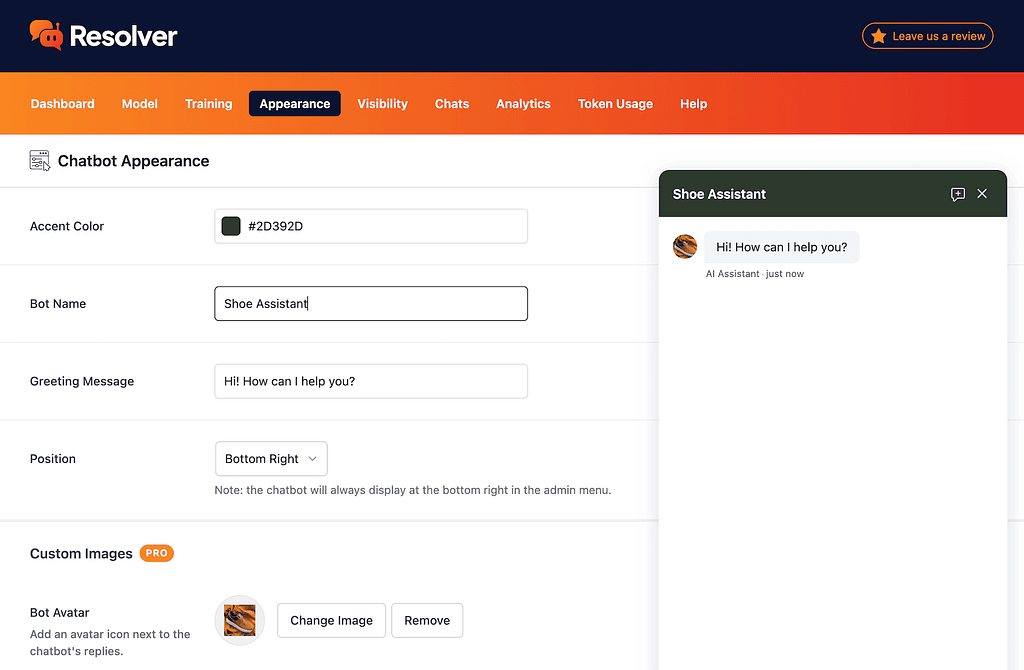Click the Greeting Message label
1024x670 pixels.
click(82, 381)
